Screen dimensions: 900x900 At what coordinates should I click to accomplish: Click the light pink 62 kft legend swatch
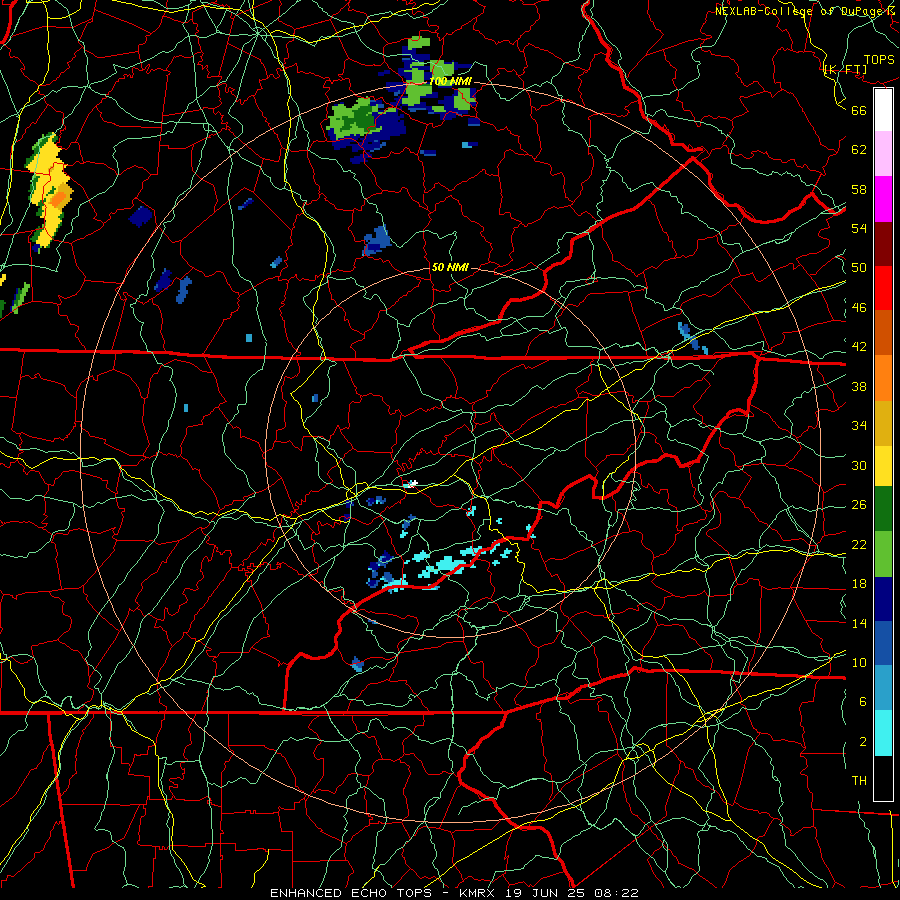883,154
